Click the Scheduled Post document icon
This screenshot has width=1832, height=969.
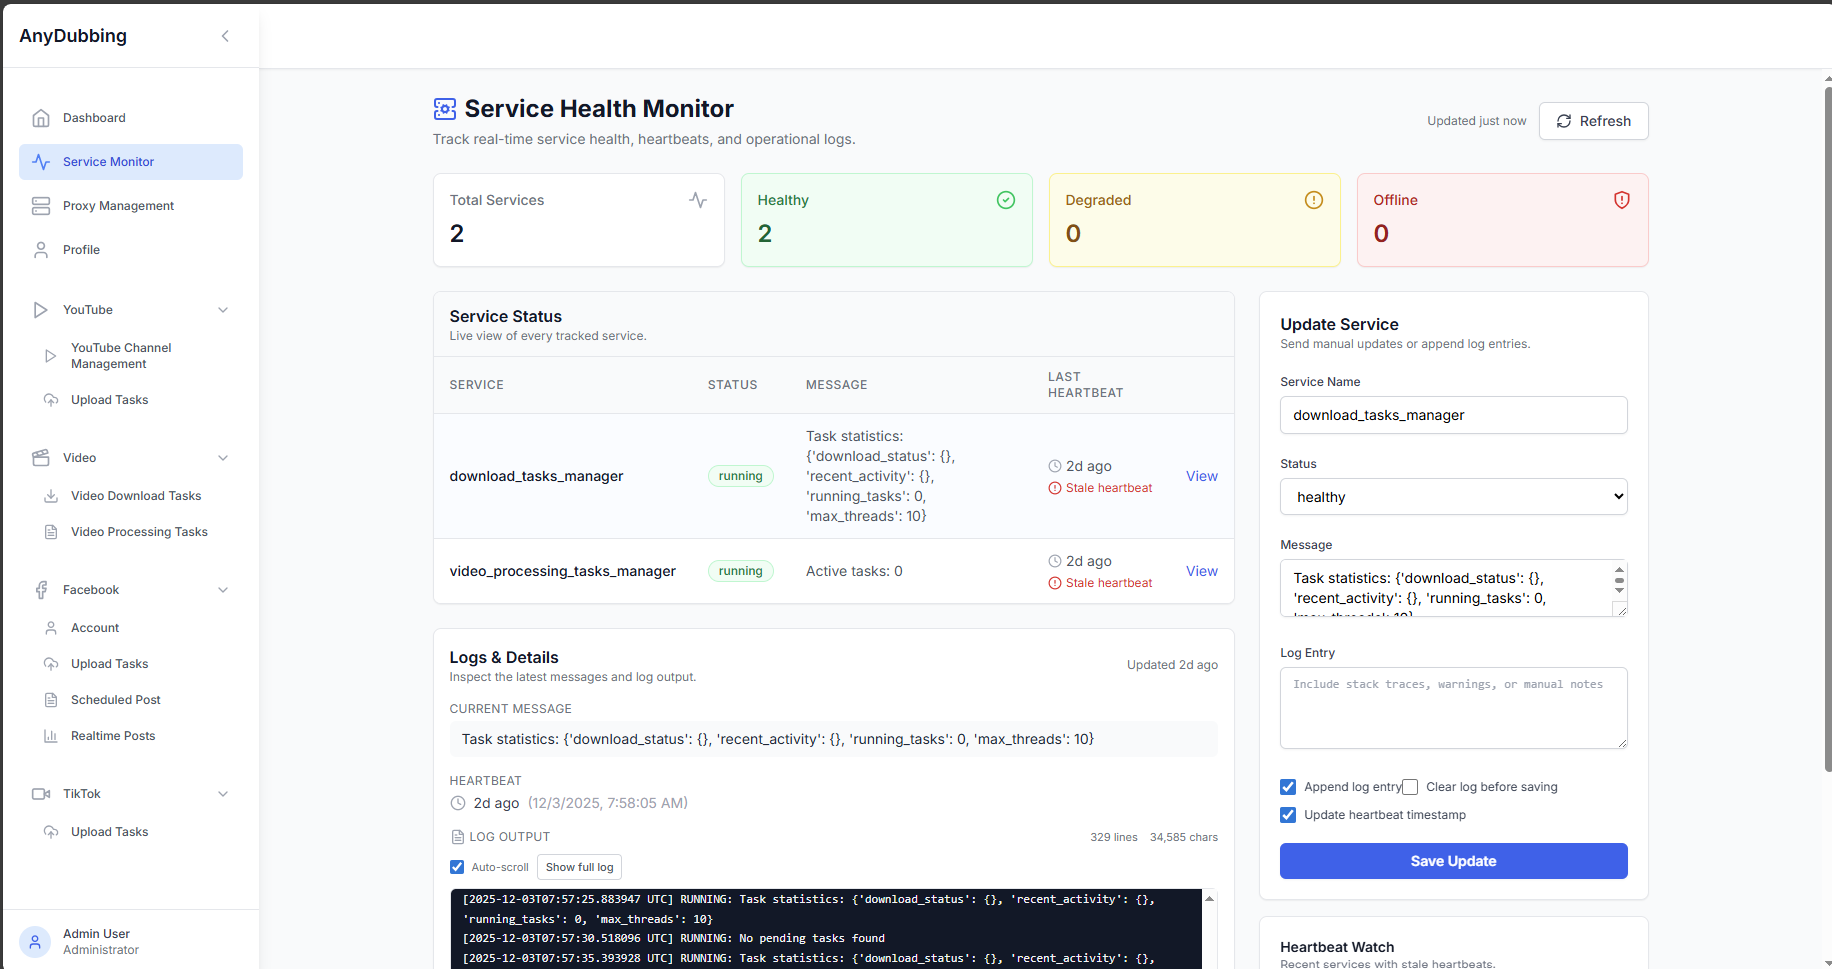coord(51,700)
